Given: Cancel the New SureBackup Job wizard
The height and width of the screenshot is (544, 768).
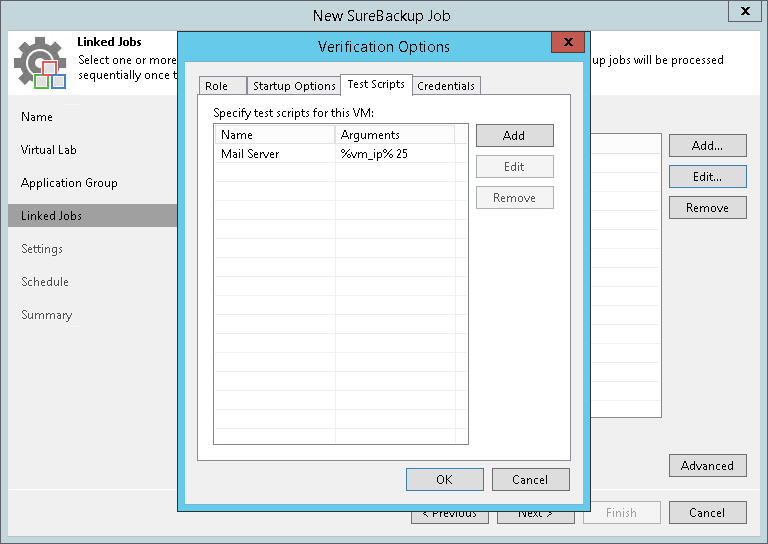Looking at the screenshot, I should pos(707,513).
